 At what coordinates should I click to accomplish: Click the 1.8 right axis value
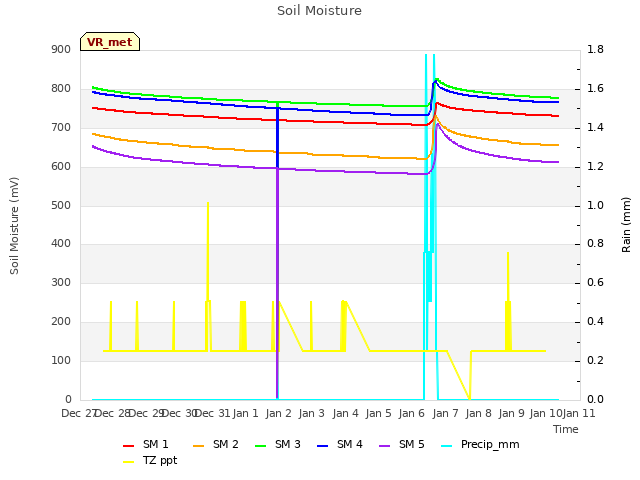(595, 50)
